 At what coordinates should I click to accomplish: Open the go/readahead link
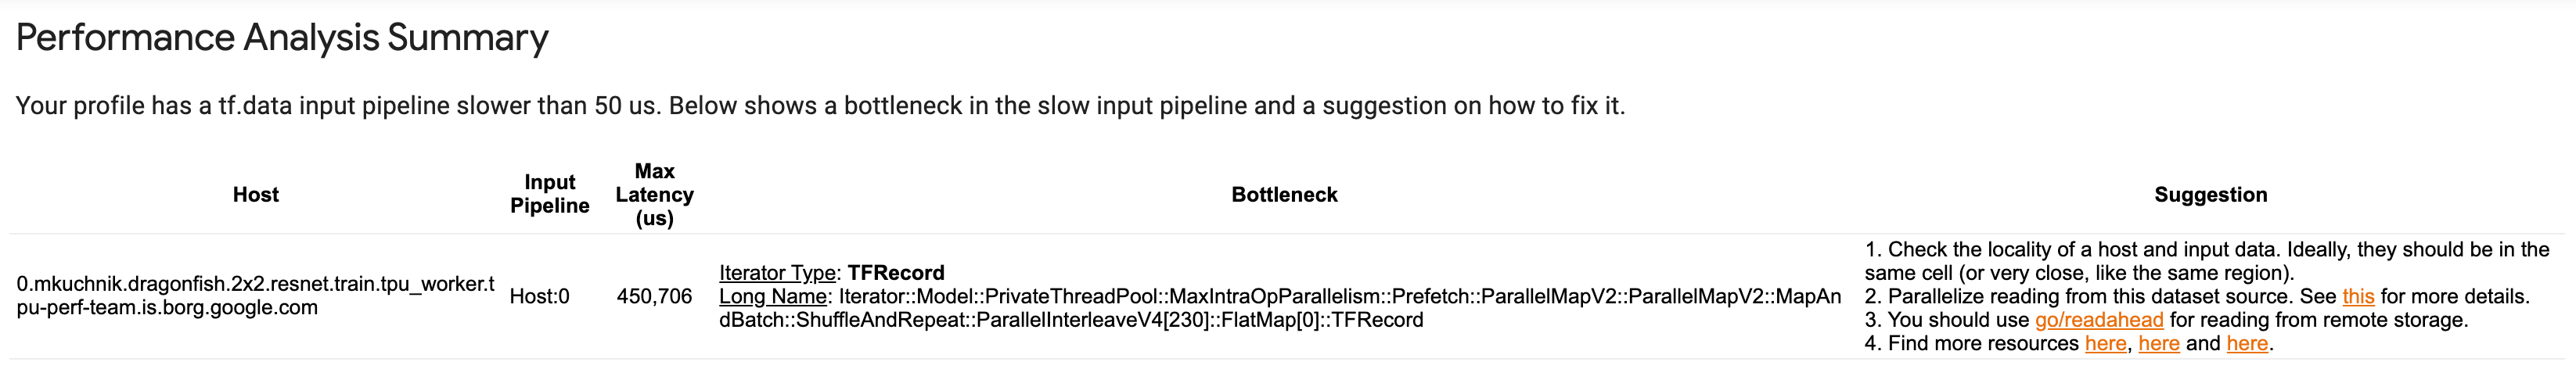2098,320
